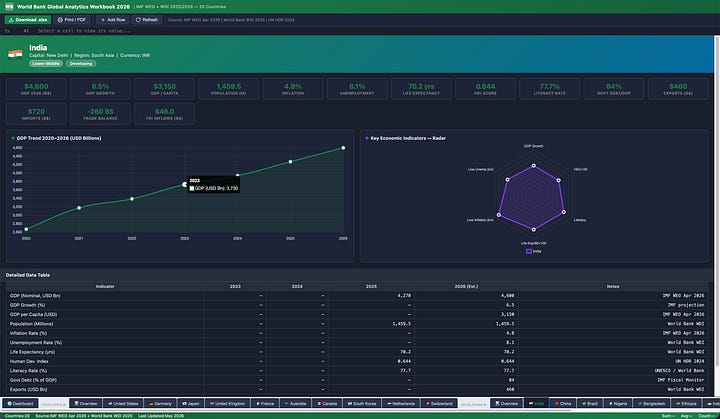Click the 84% Govt Debt/GDP card
This screenshot has width=720, height=419.
(x=614, y=89)
